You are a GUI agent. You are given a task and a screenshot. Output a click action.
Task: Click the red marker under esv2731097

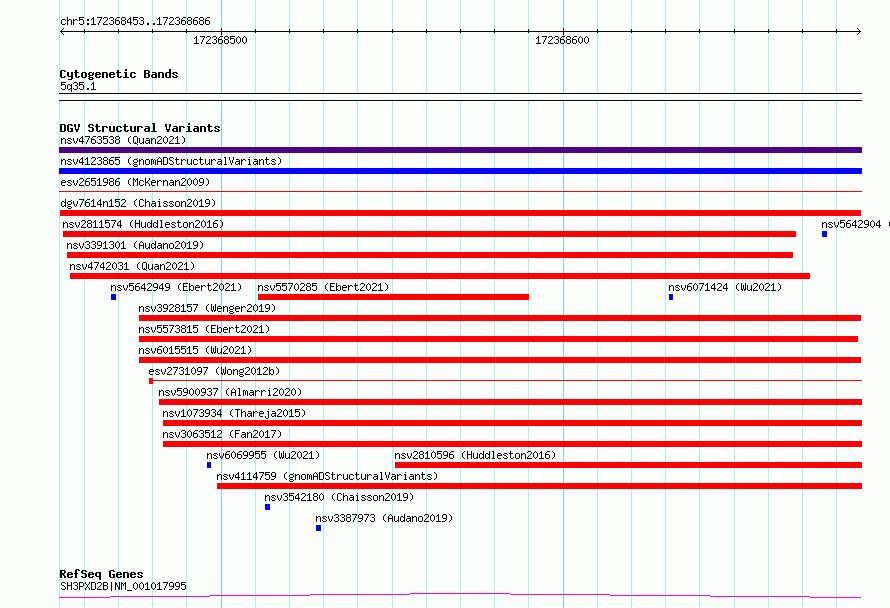151,381
